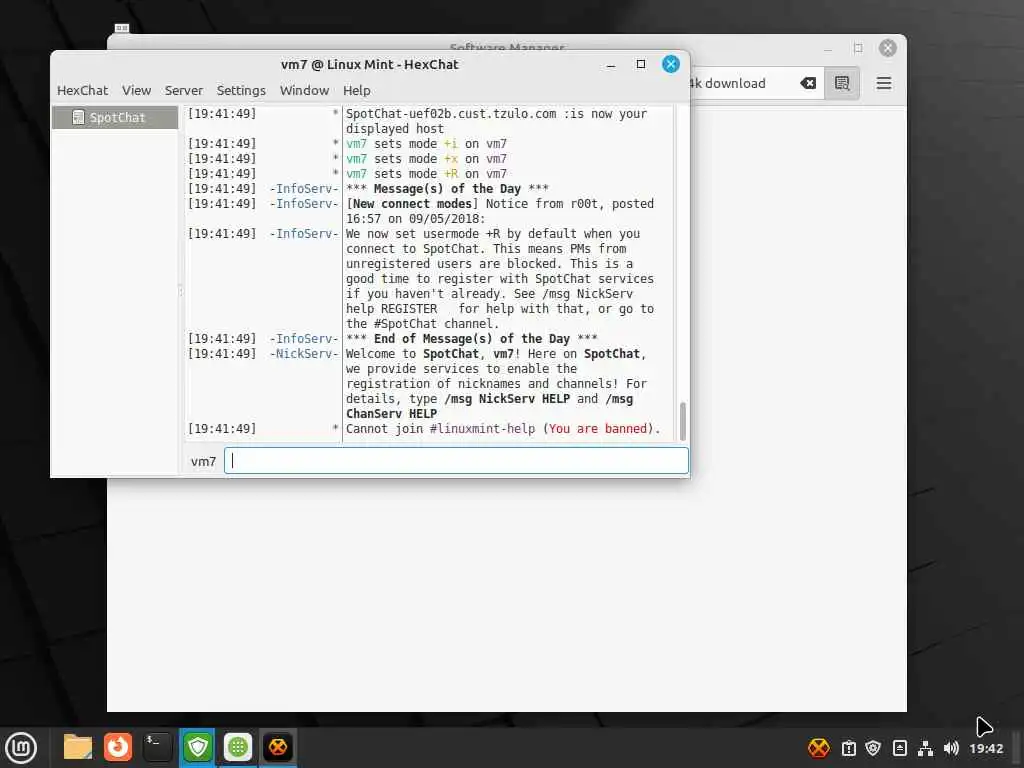Open the Help menu
This screenshot has width=1024, height=768.
(357, 90)
